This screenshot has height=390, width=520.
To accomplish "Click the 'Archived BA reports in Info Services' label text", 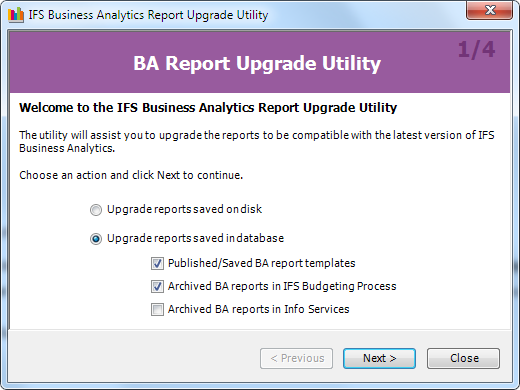I will coord(259,309).
